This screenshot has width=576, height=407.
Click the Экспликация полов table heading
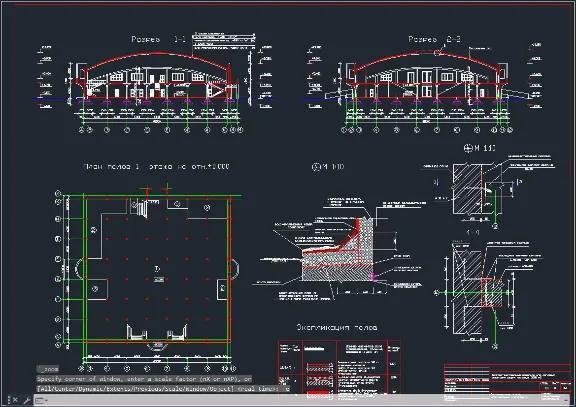click(337, 327)
